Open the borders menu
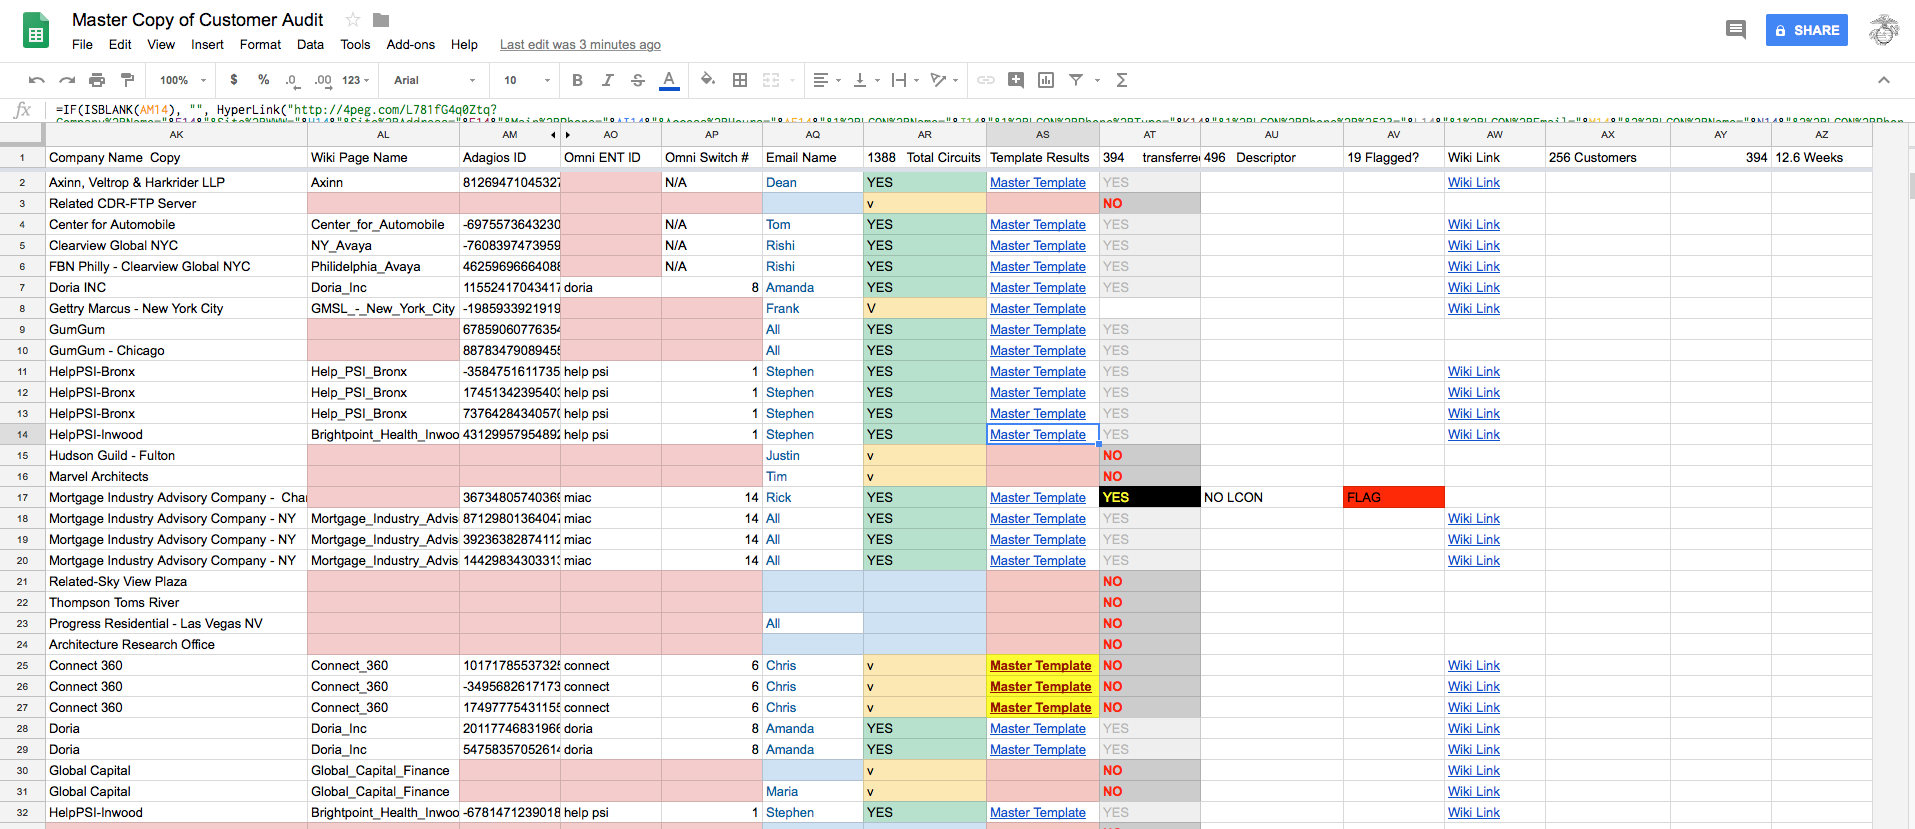 click(x=740, y=80)
